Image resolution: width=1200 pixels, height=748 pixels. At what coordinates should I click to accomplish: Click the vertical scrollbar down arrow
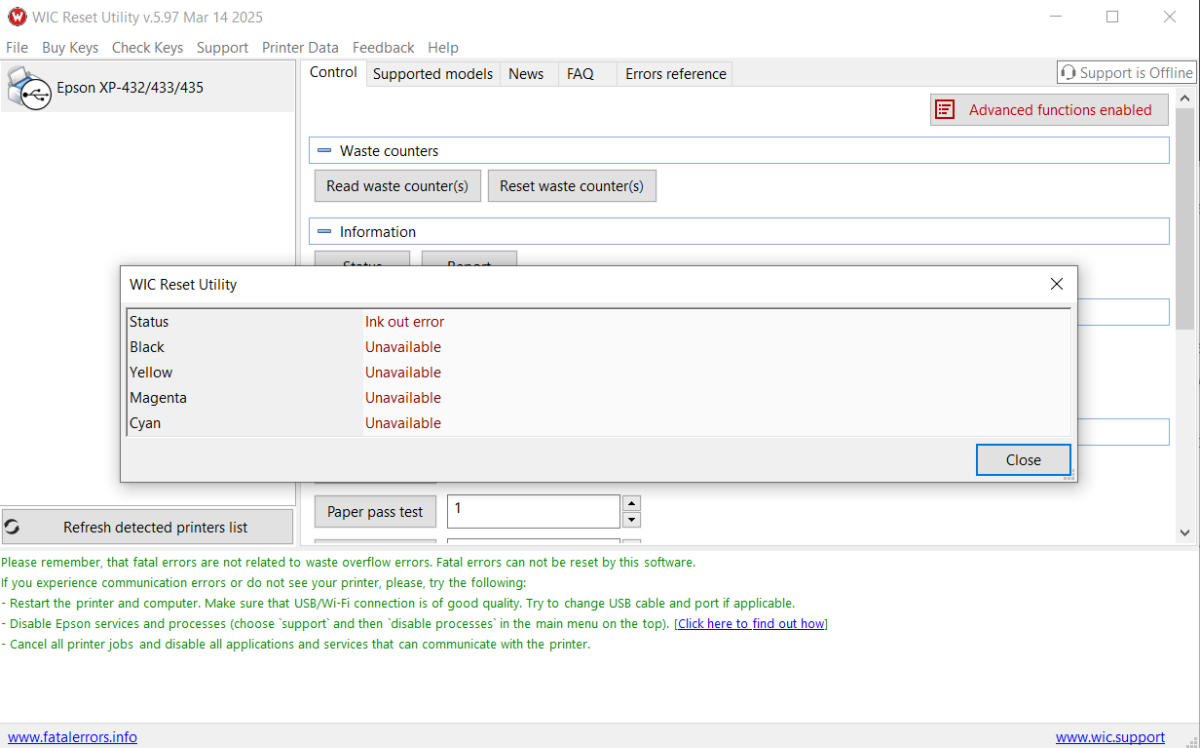click(1185, 534)
